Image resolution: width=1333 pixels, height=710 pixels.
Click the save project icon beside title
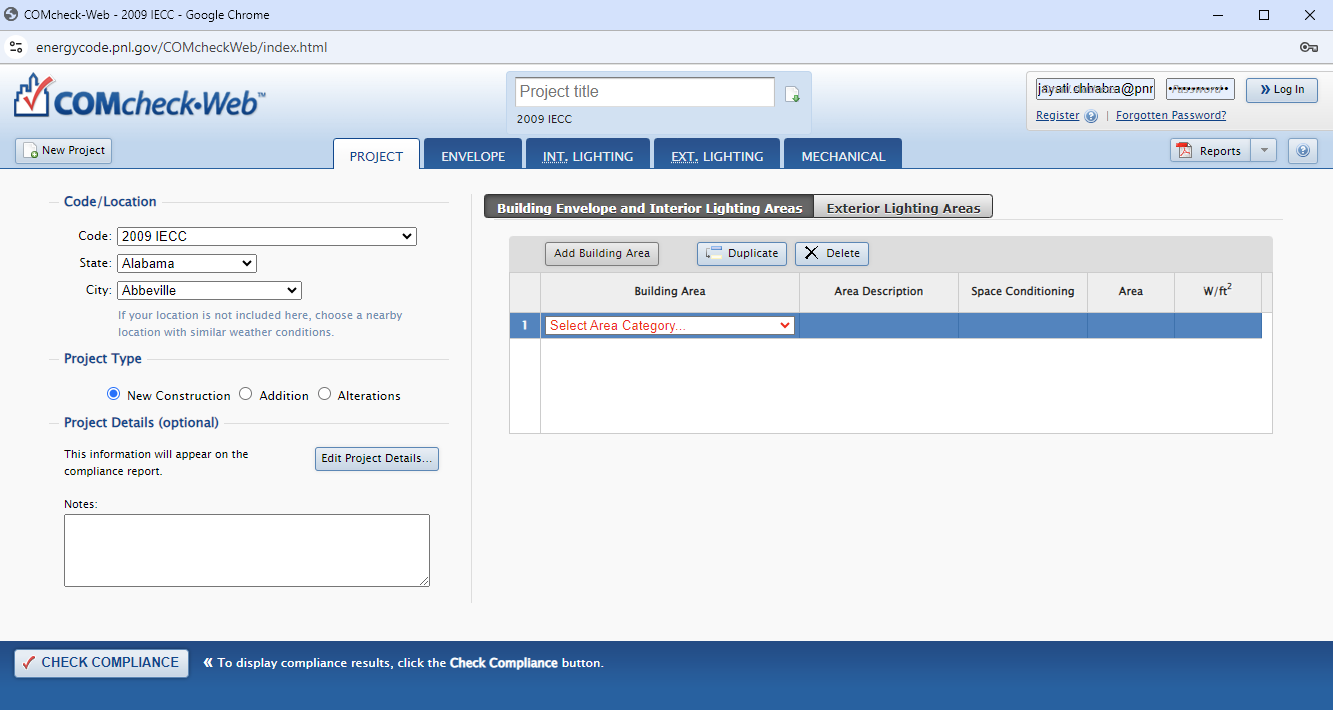click(x=792, y=94)
